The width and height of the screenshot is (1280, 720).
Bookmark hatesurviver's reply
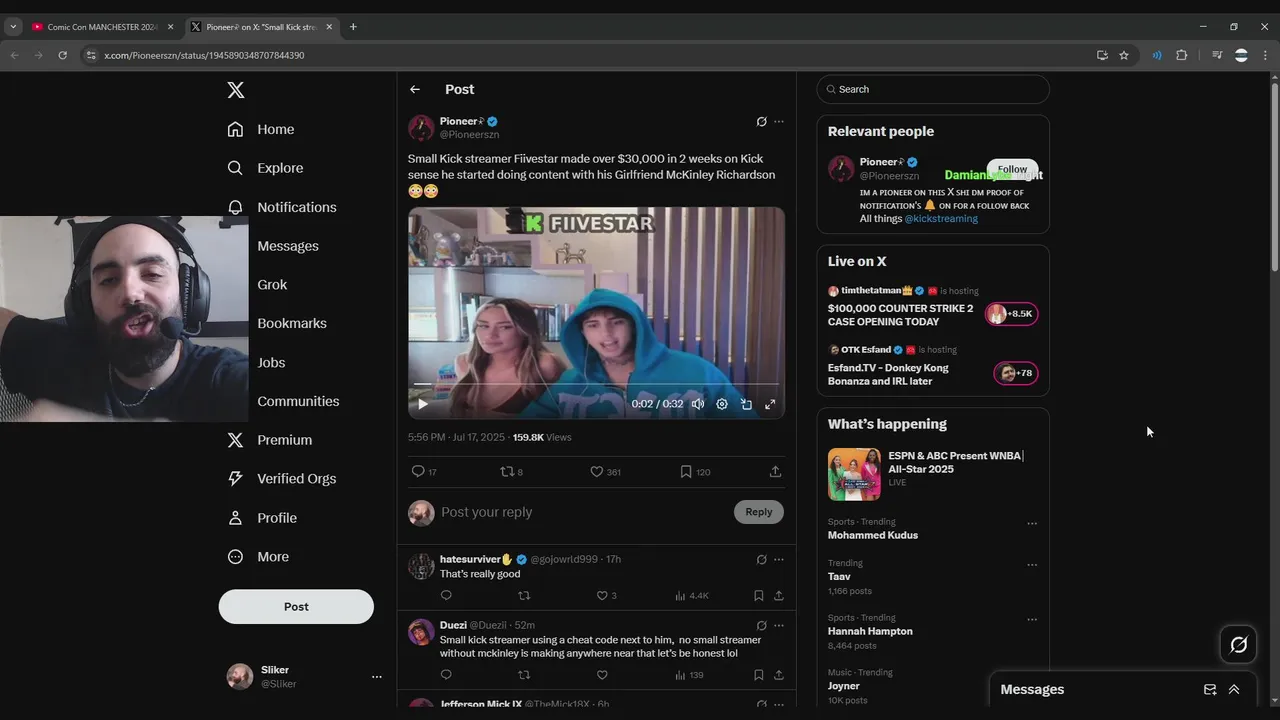[759, 595]
